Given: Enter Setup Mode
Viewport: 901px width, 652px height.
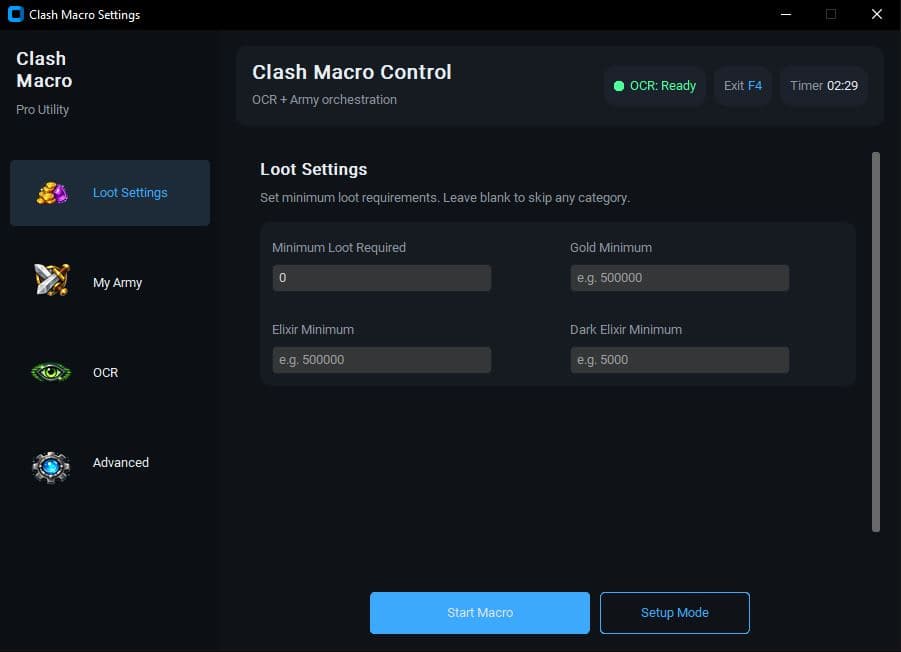Looking at the screenshot, I should click(674, 612).
